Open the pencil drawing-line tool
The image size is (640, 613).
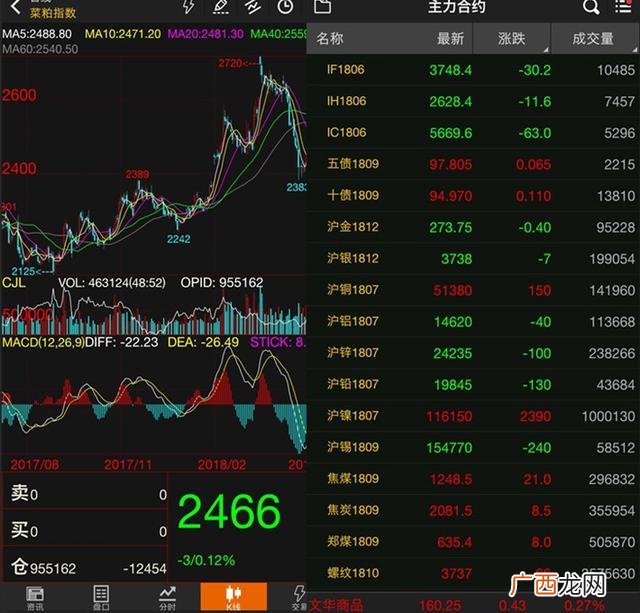point(221,7)
